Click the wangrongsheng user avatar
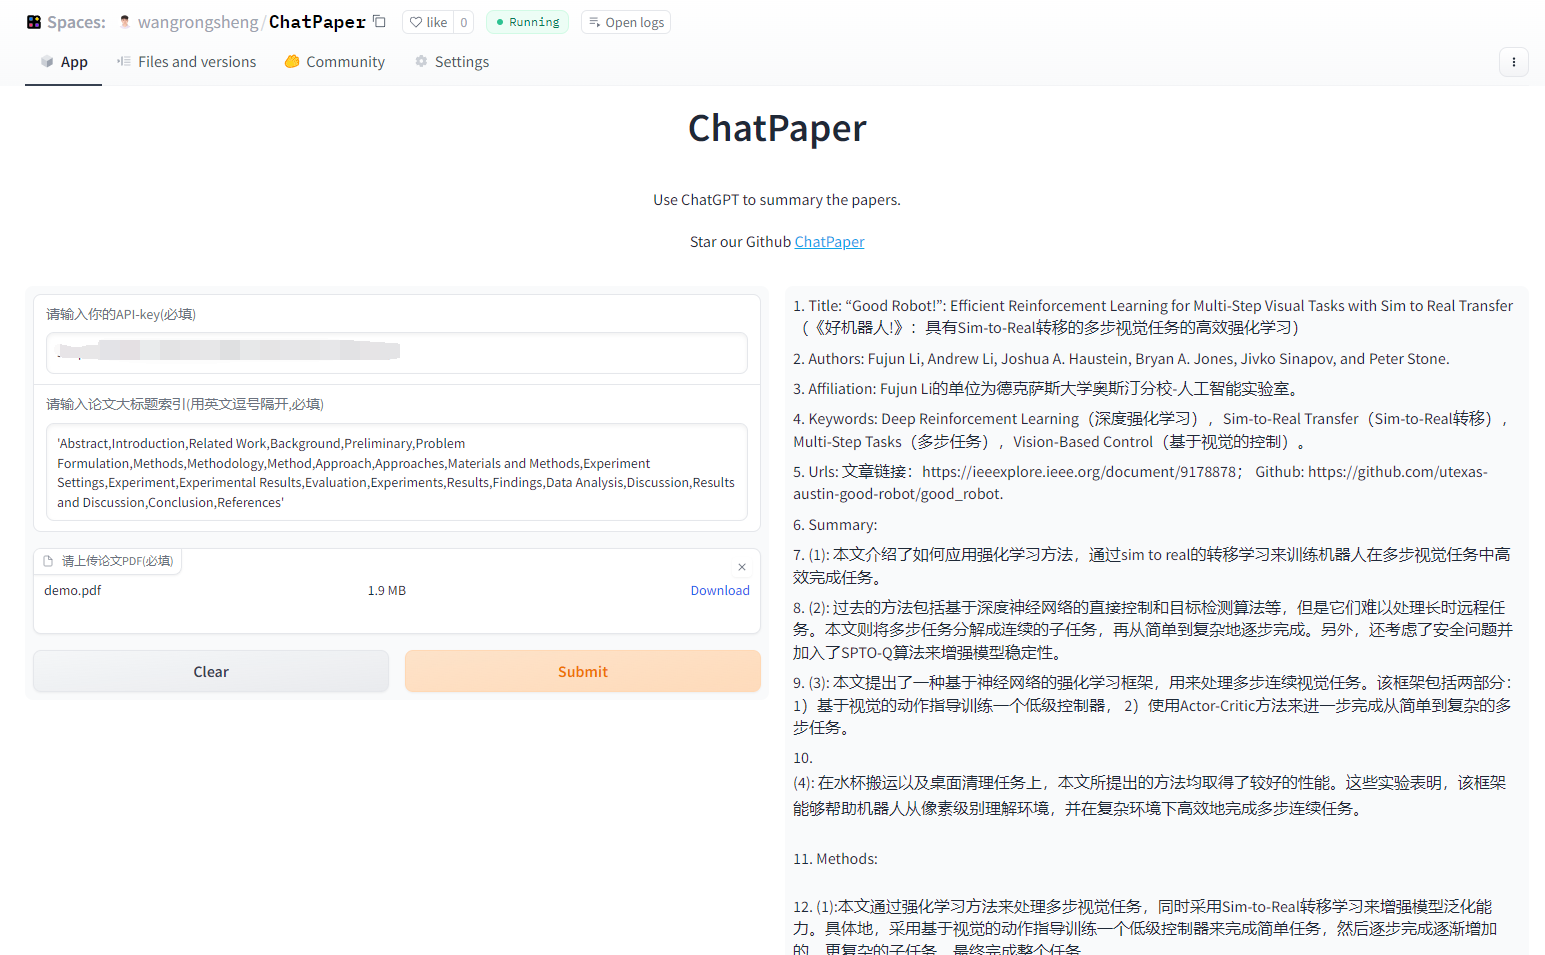Screen dimensions: 1545x955 click(x=125, y=22)
